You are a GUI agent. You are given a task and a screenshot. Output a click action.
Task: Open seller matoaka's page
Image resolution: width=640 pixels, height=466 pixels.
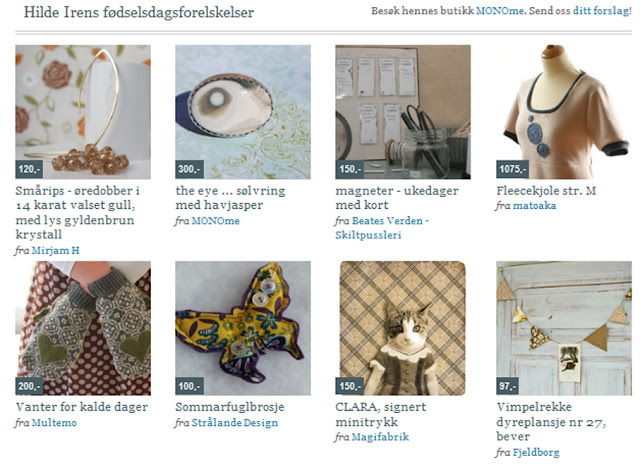point(534,205)
